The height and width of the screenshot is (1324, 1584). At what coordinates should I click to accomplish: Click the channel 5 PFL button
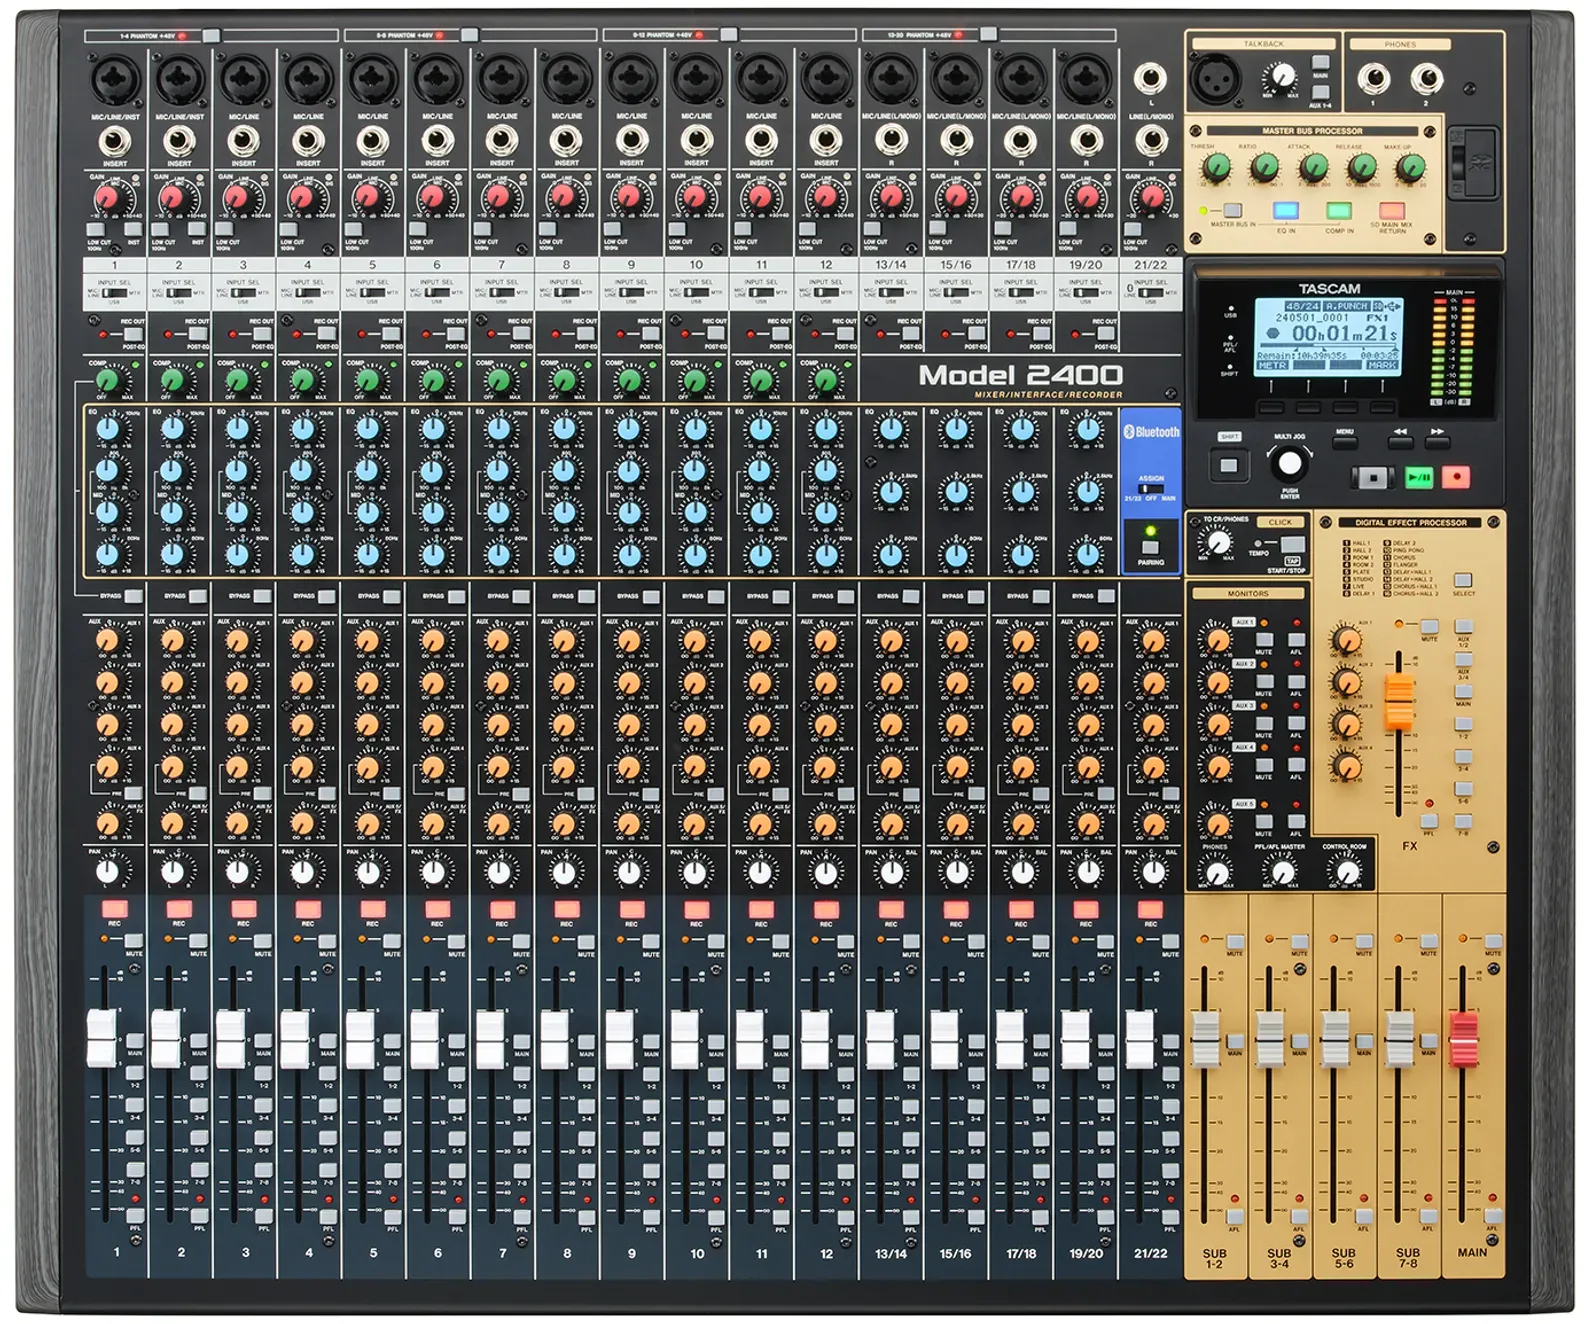pos(393,1216)
